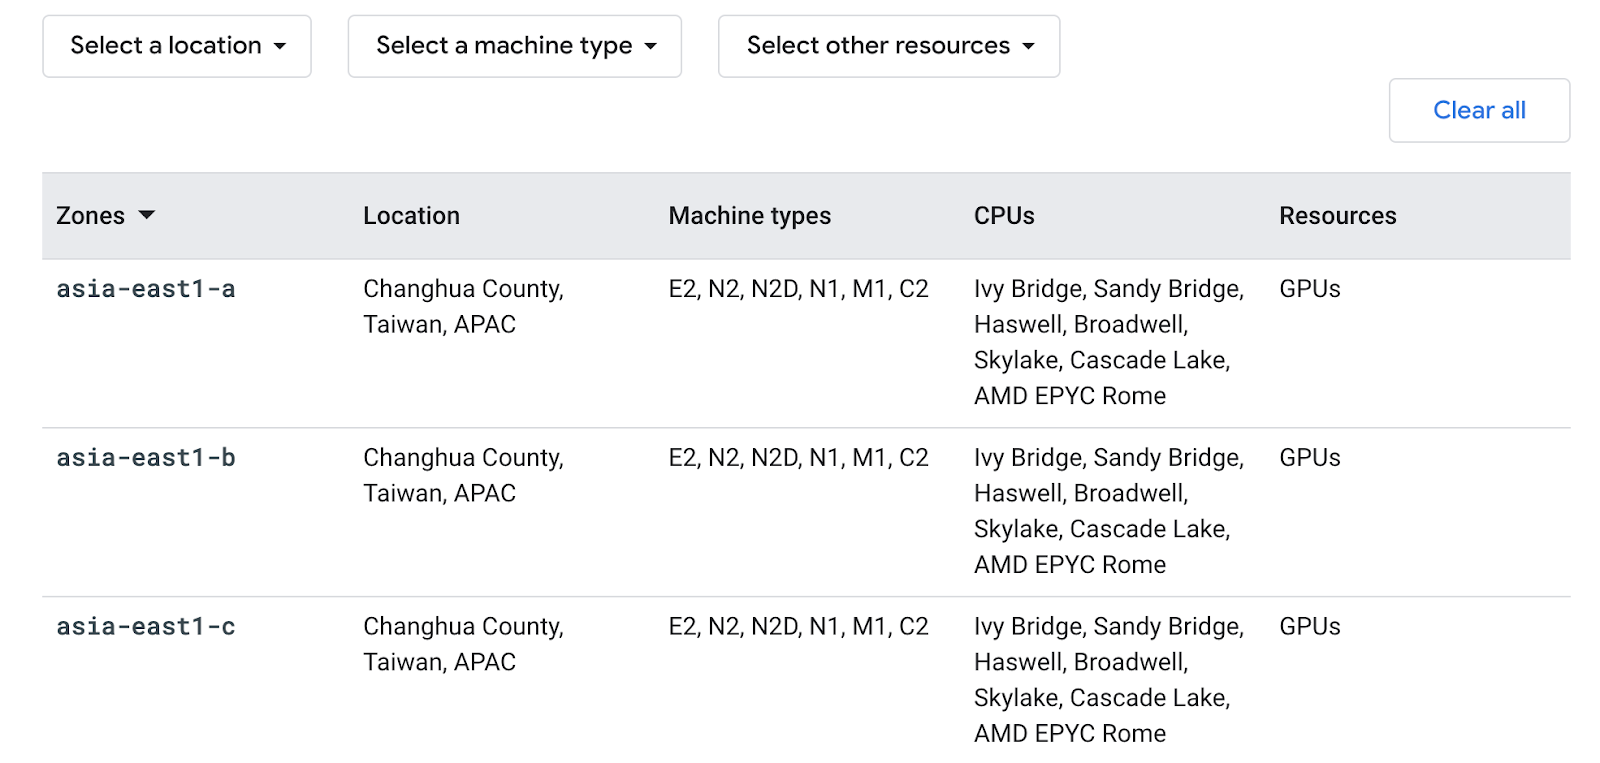
Task: Click the Zones column sort arrow
Action: pos(147,215)
